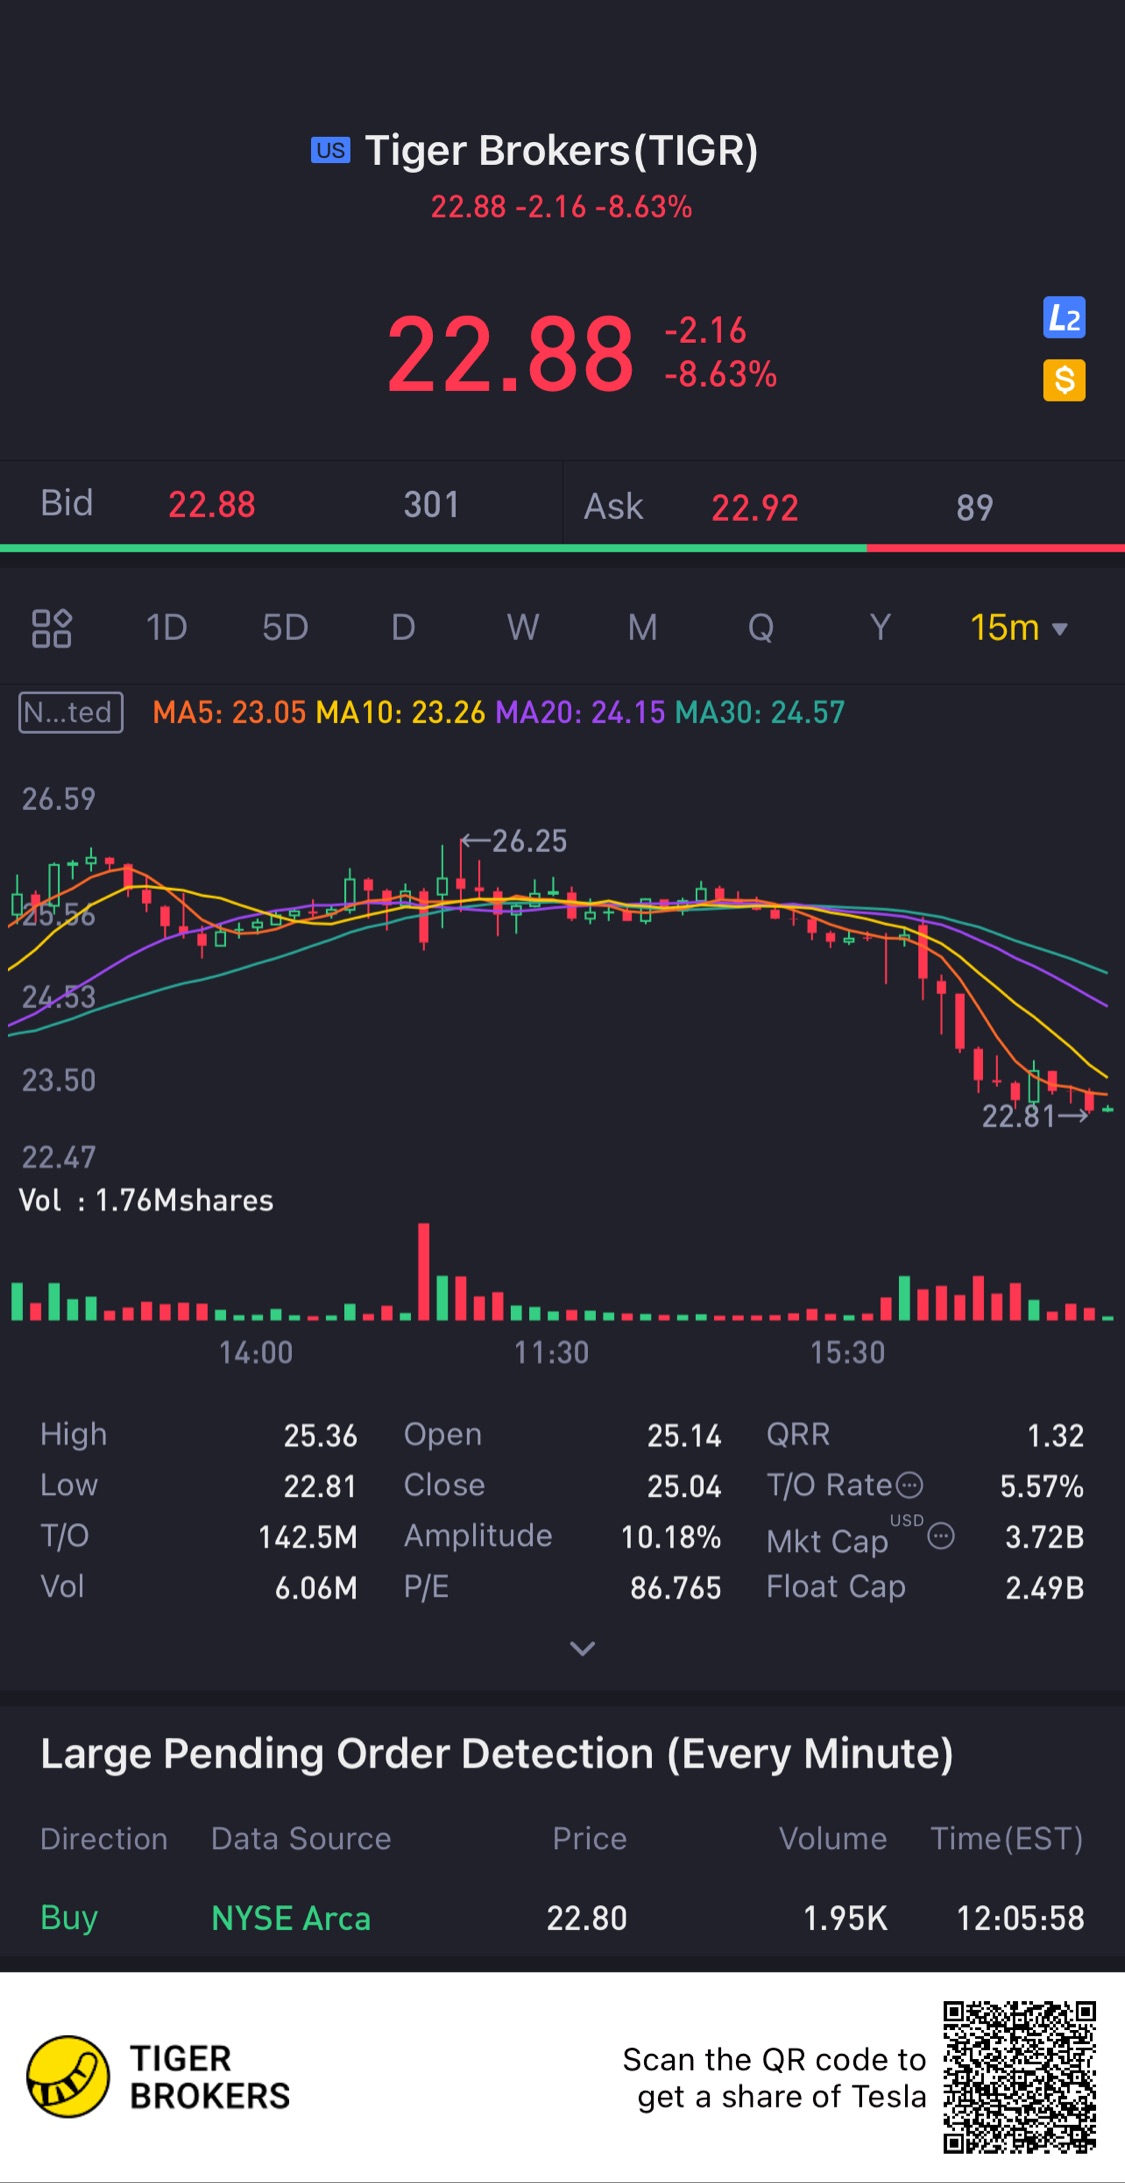Tap the pending order volume 1.95K

tap(846, 1918)
